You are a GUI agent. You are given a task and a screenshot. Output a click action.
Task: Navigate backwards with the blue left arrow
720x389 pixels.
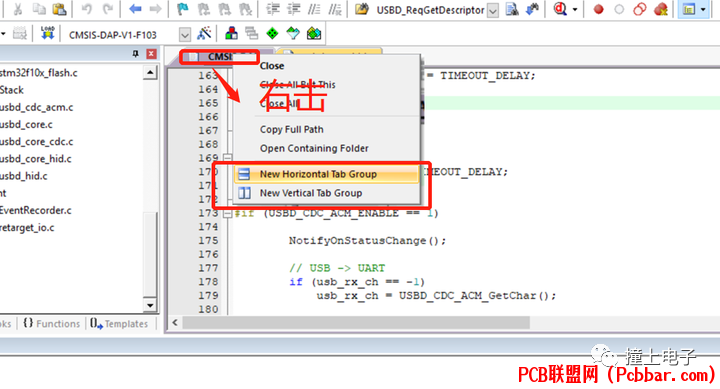(x=135, y=9)
